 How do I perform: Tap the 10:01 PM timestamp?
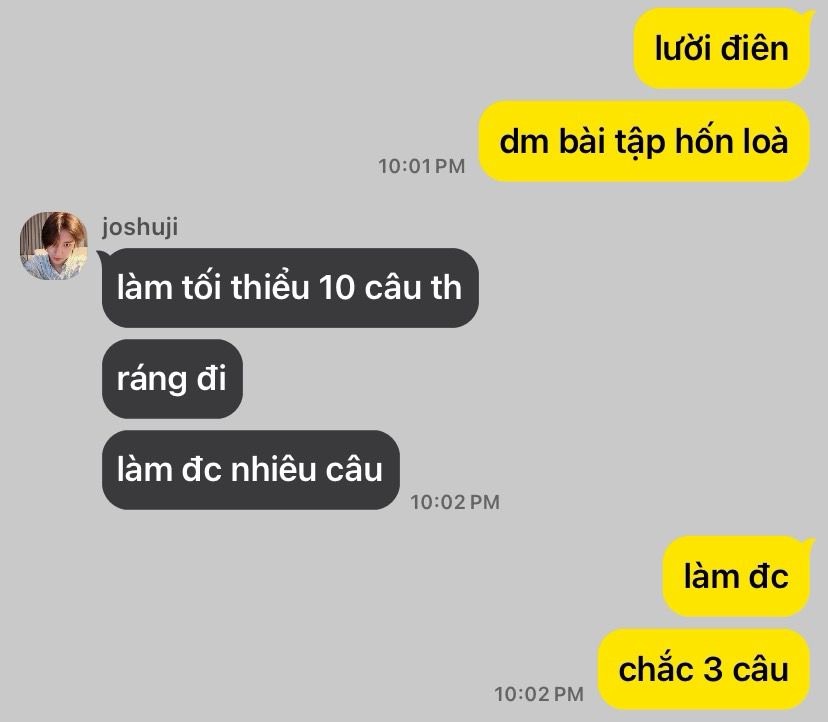point(421,166)
